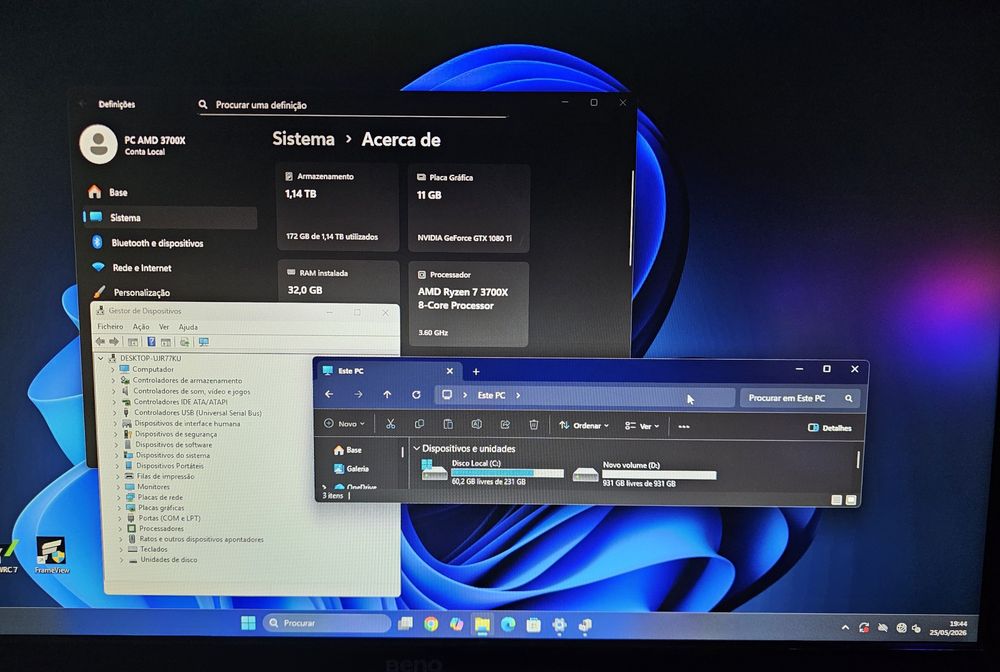Click the Windows Start button

click(x=248, y=623)
